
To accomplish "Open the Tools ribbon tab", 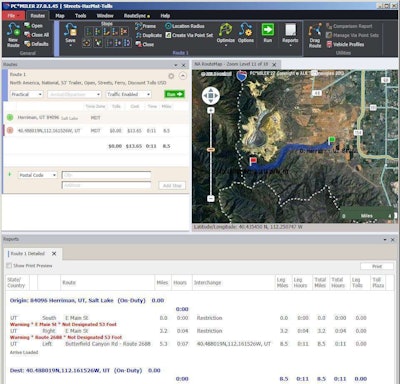I will pos(81,16).
